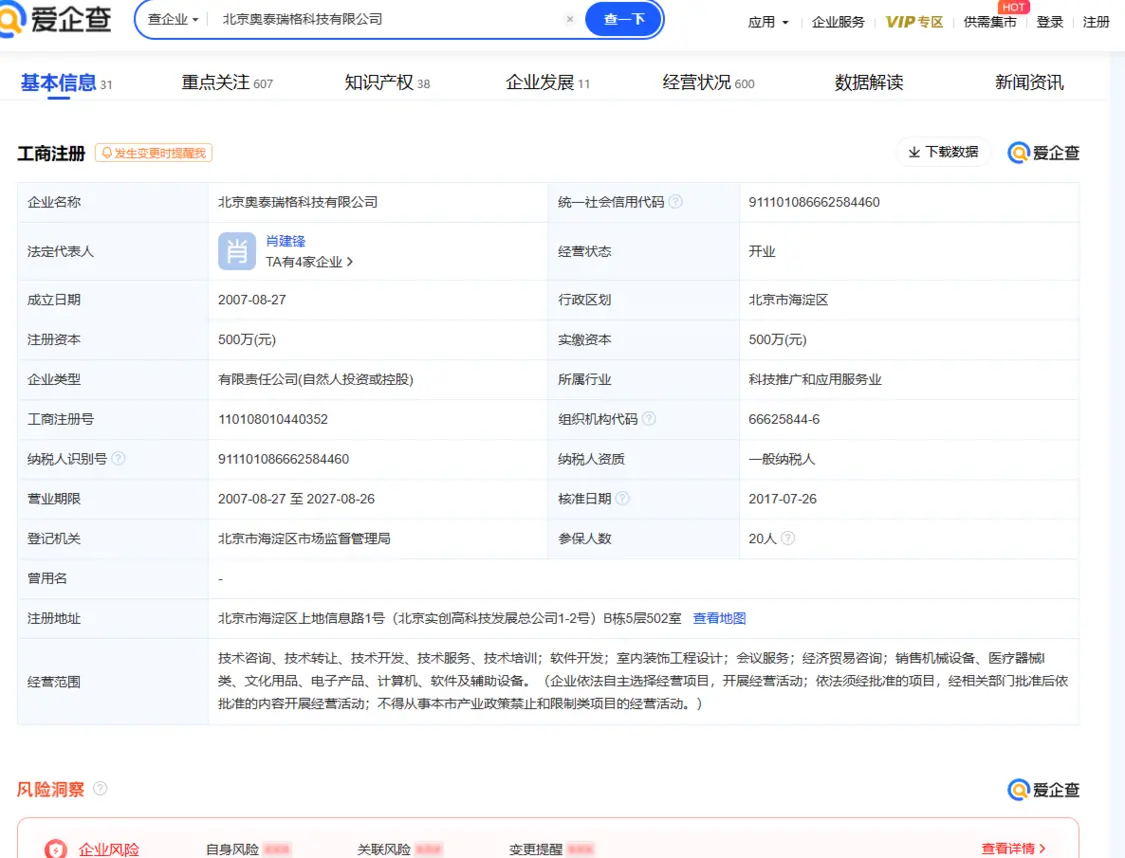Viewport: 1125px width, 858px height.
Task: Switch to the 知识产权 tab
Action: [x=387, y=83]
